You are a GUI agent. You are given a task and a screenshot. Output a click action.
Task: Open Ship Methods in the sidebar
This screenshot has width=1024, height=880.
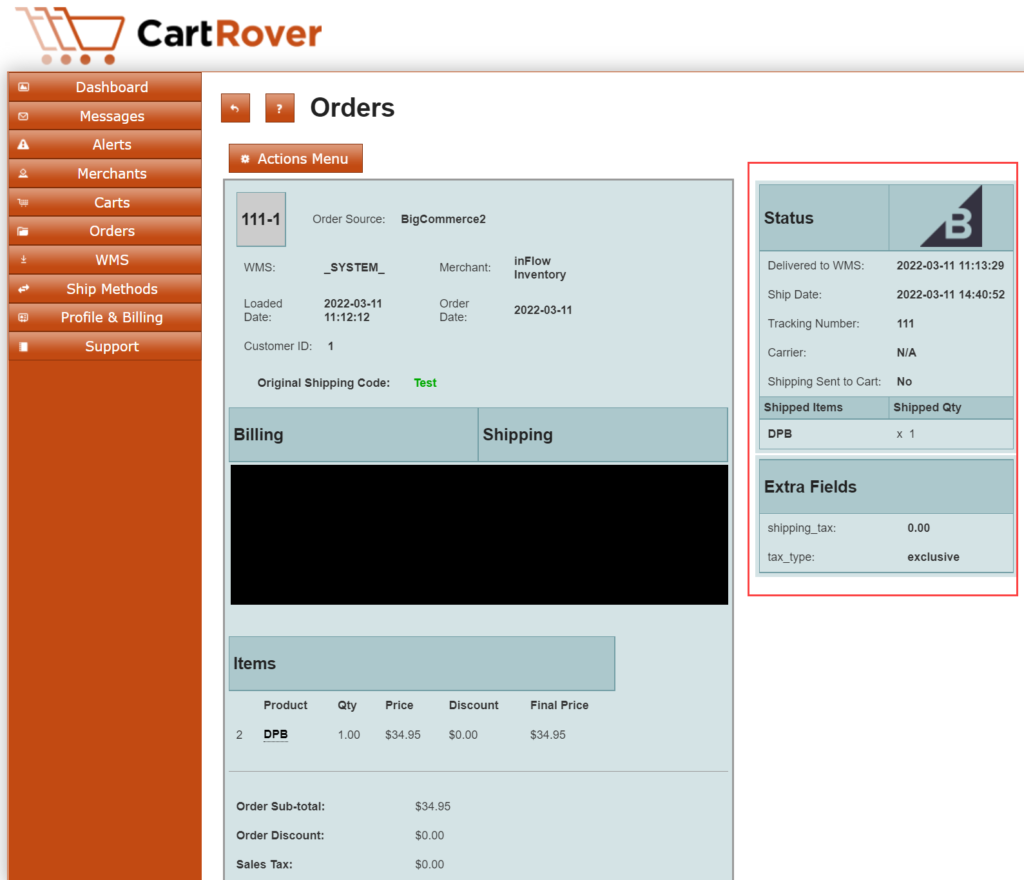(104, 289)
